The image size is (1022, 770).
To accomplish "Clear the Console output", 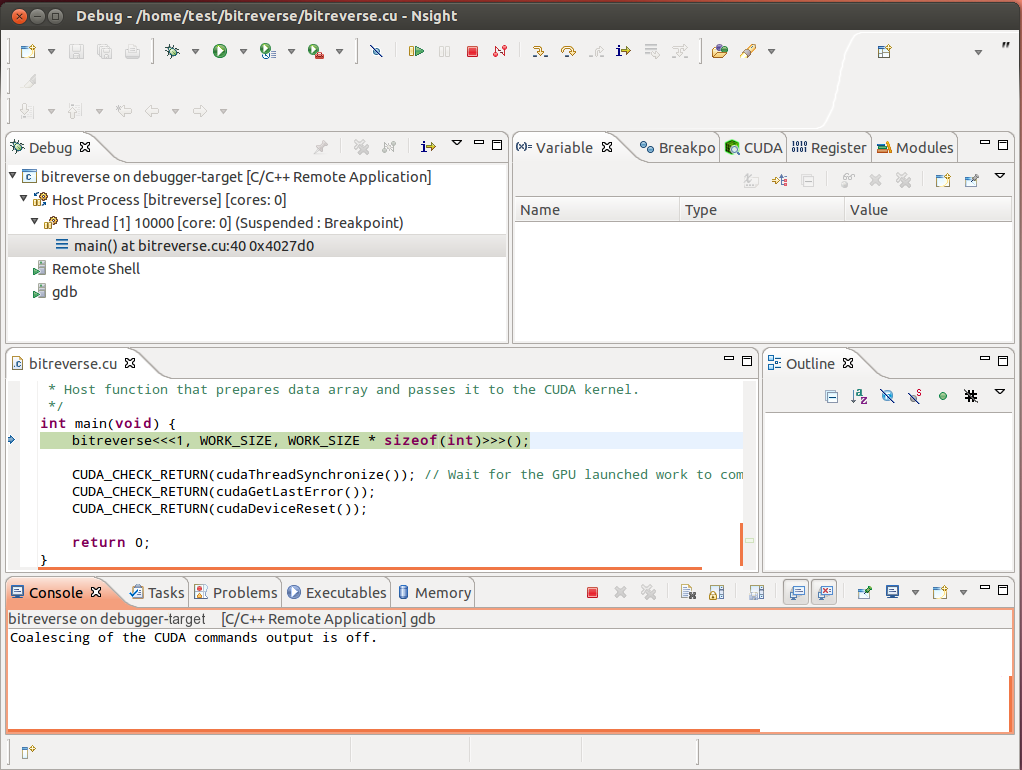I will pyautogui.click(x=687, y=592).
